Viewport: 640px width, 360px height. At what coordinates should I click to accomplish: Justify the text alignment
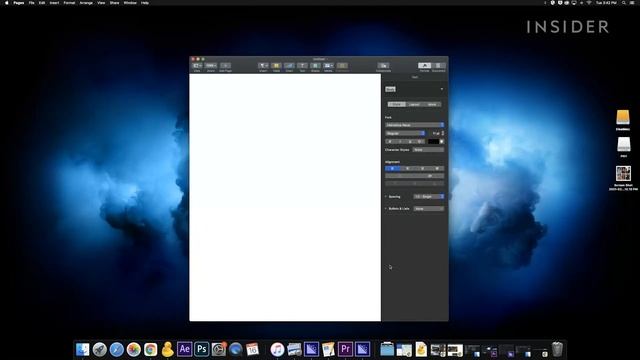437,169
